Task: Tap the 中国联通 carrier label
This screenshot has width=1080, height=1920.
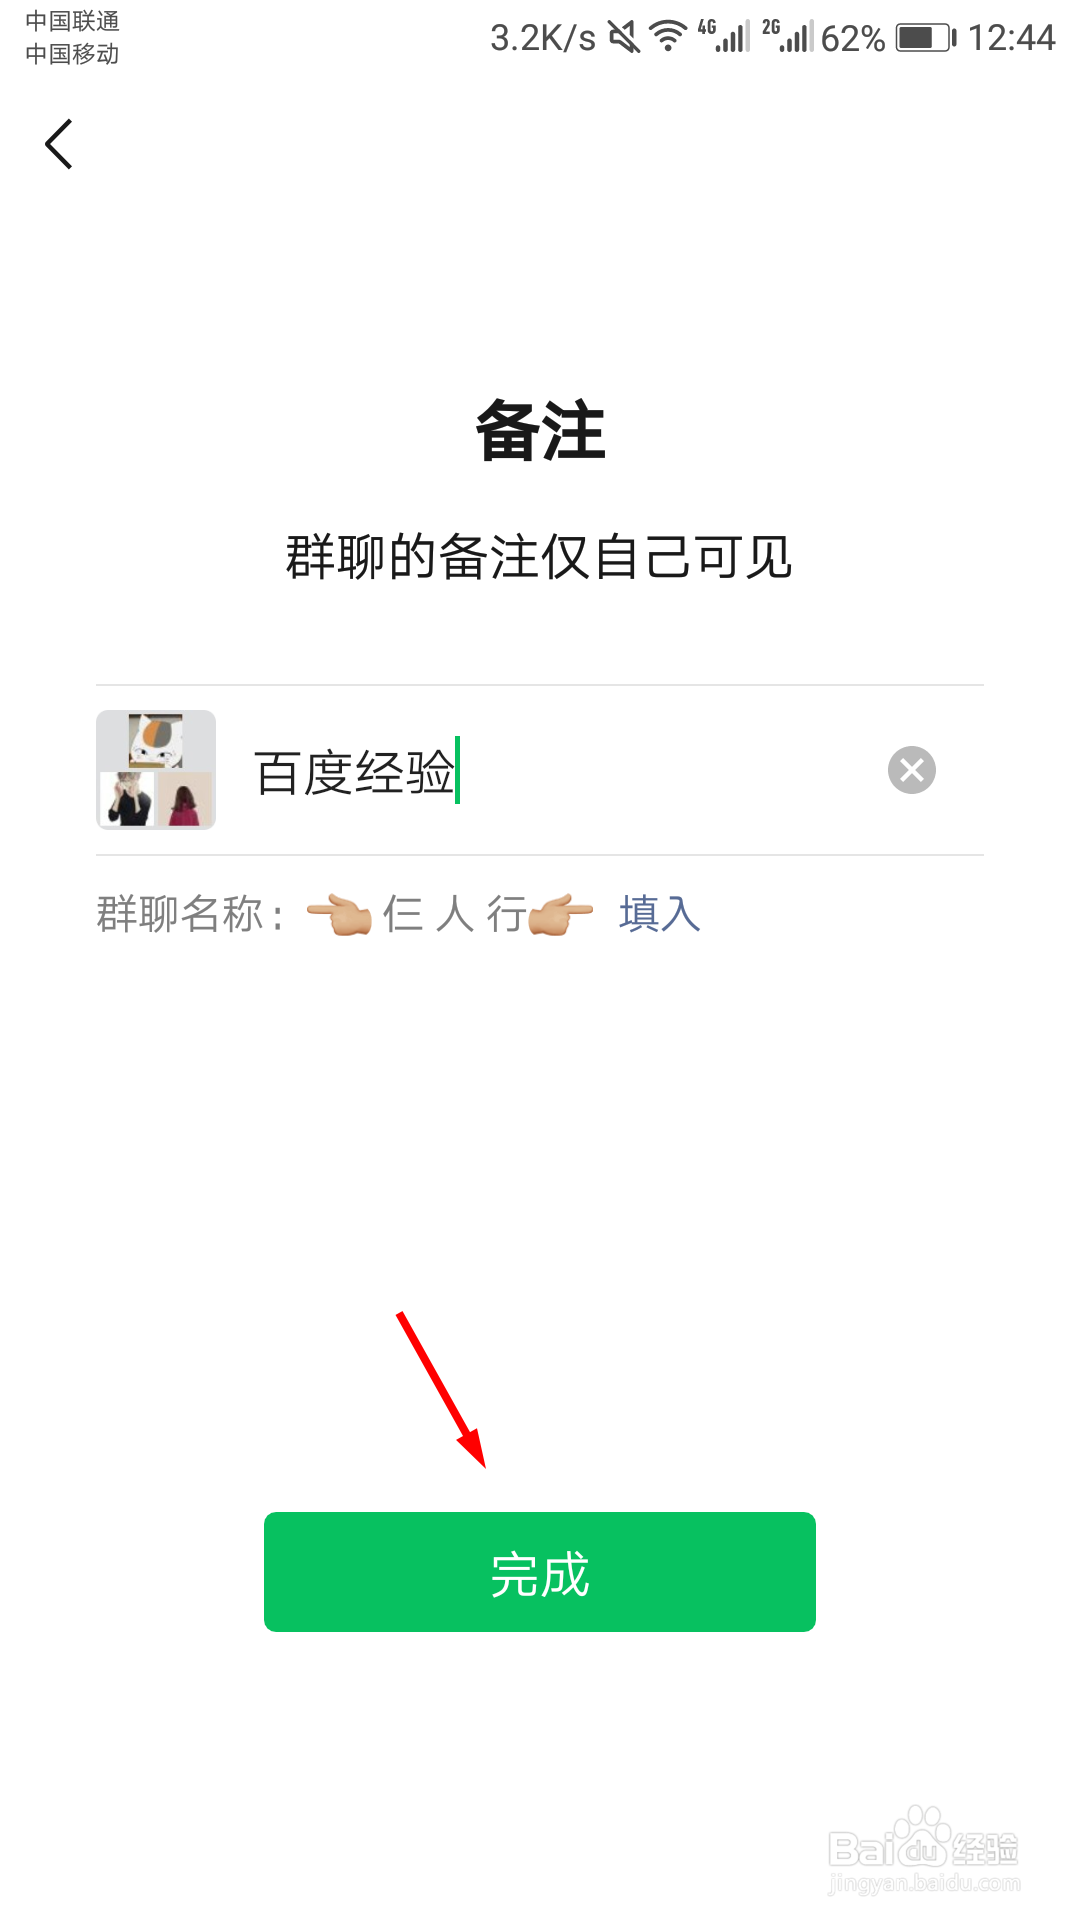Action: click(72, 21)
